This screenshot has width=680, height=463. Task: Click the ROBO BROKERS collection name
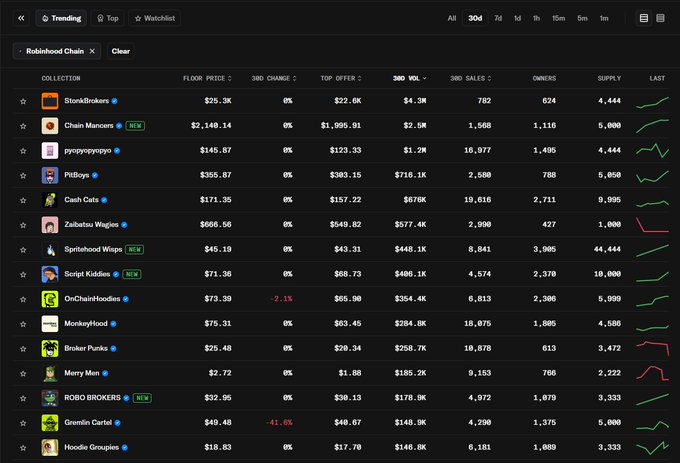tap(92, 398)
